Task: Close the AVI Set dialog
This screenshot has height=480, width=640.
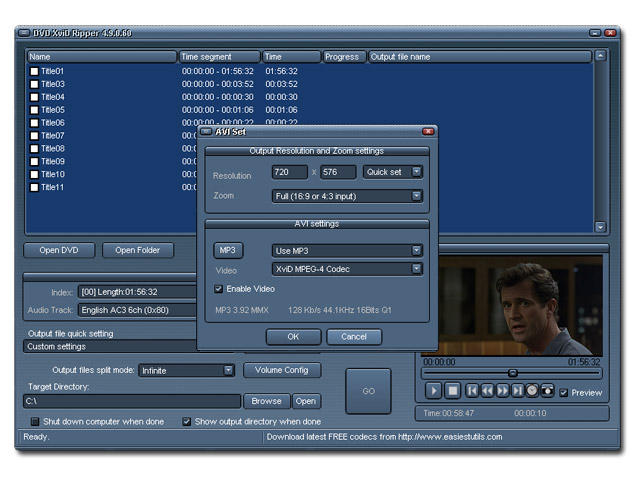Action: point(428,131)
